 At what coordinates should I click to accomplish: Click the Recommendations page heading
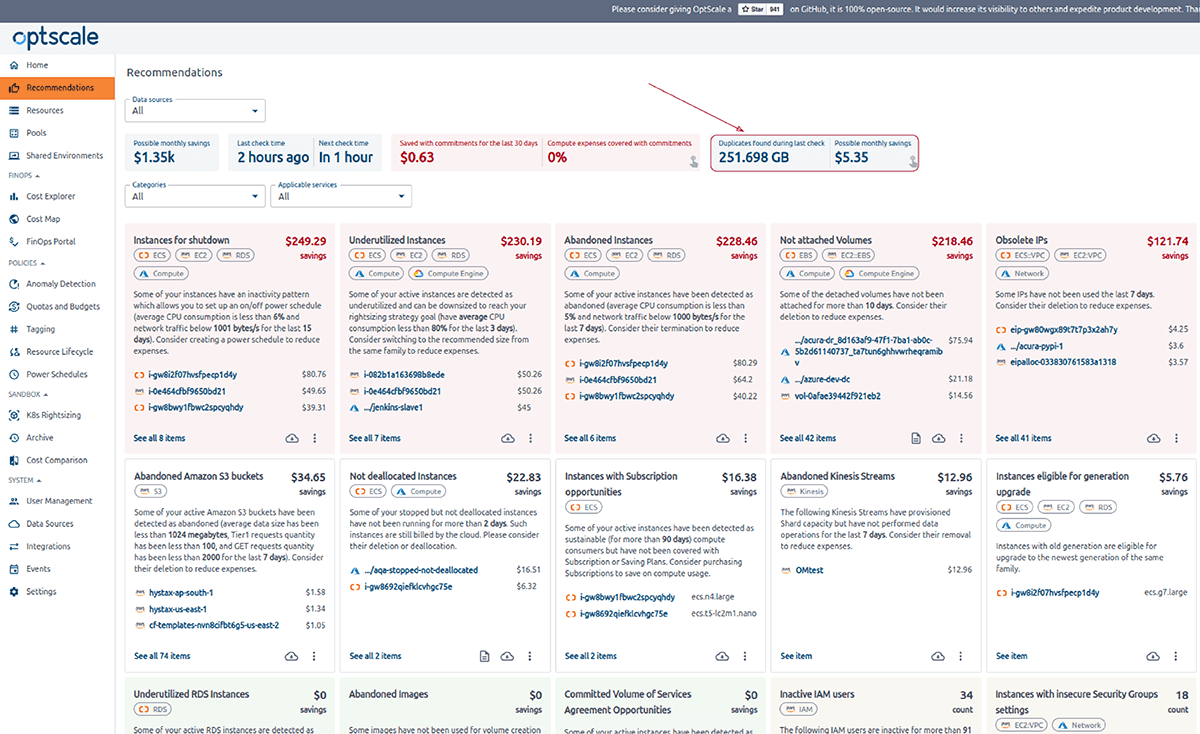(175, 72)
